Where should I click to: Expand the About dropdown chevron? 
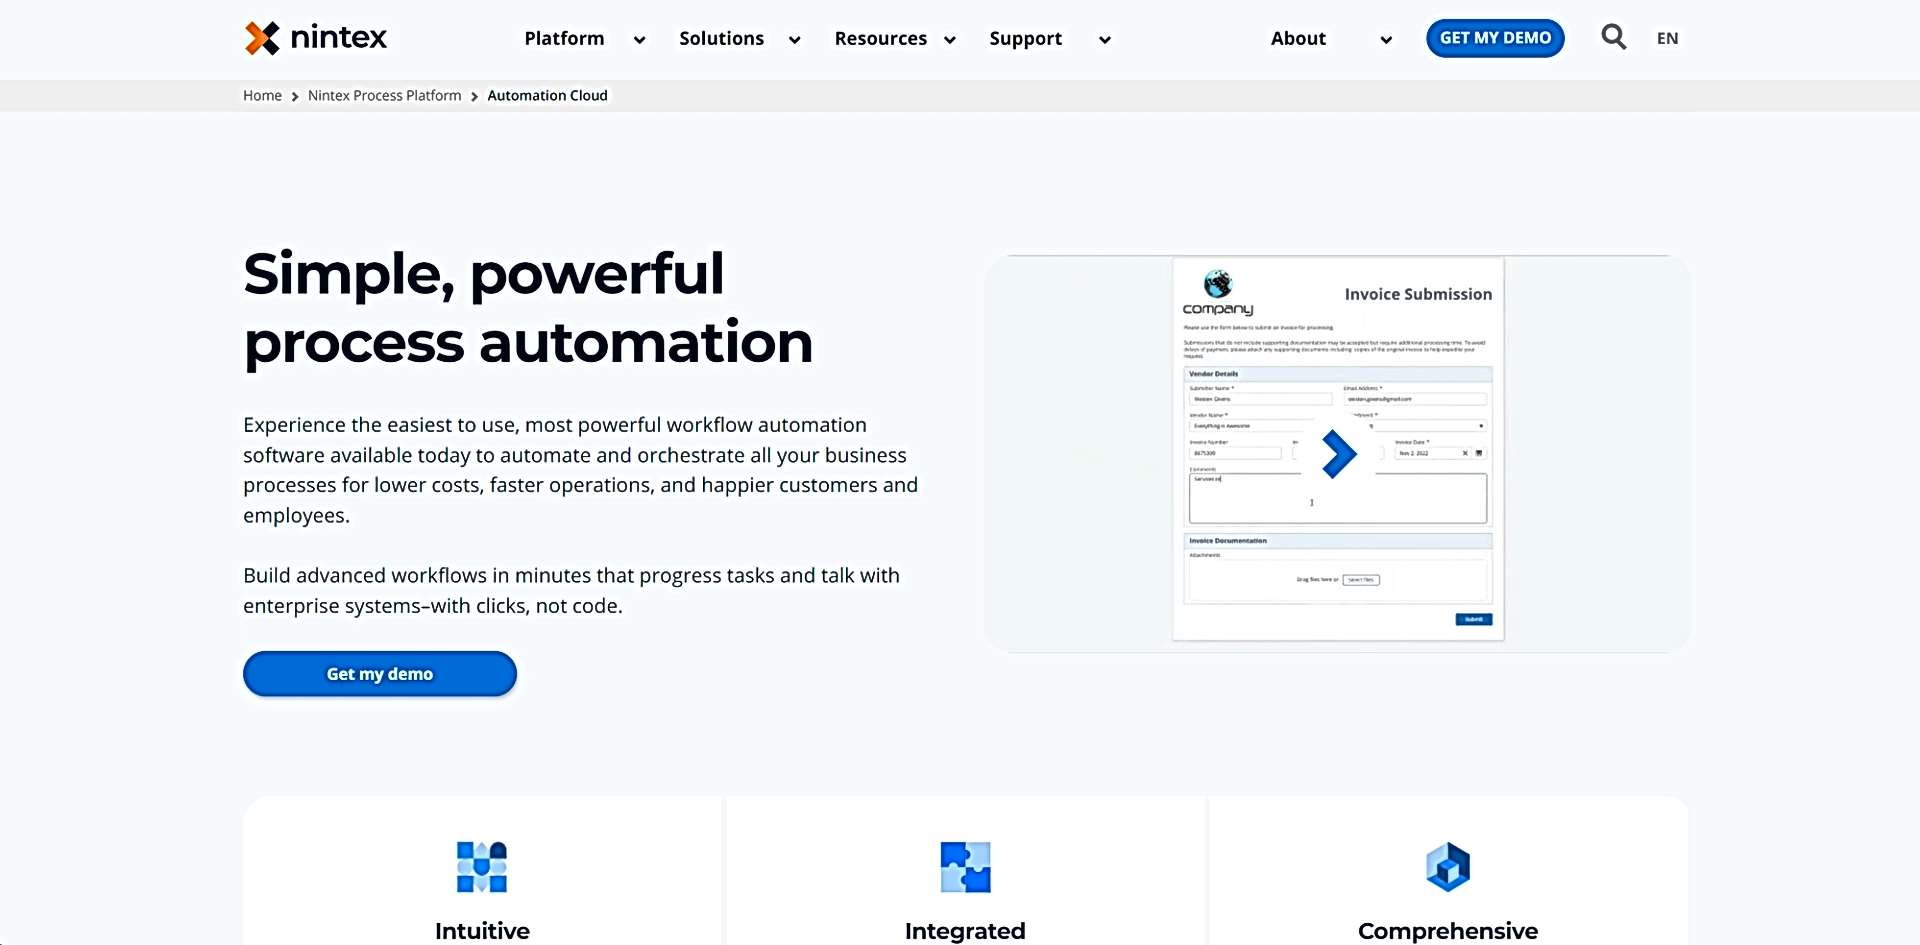point(1386,40)
